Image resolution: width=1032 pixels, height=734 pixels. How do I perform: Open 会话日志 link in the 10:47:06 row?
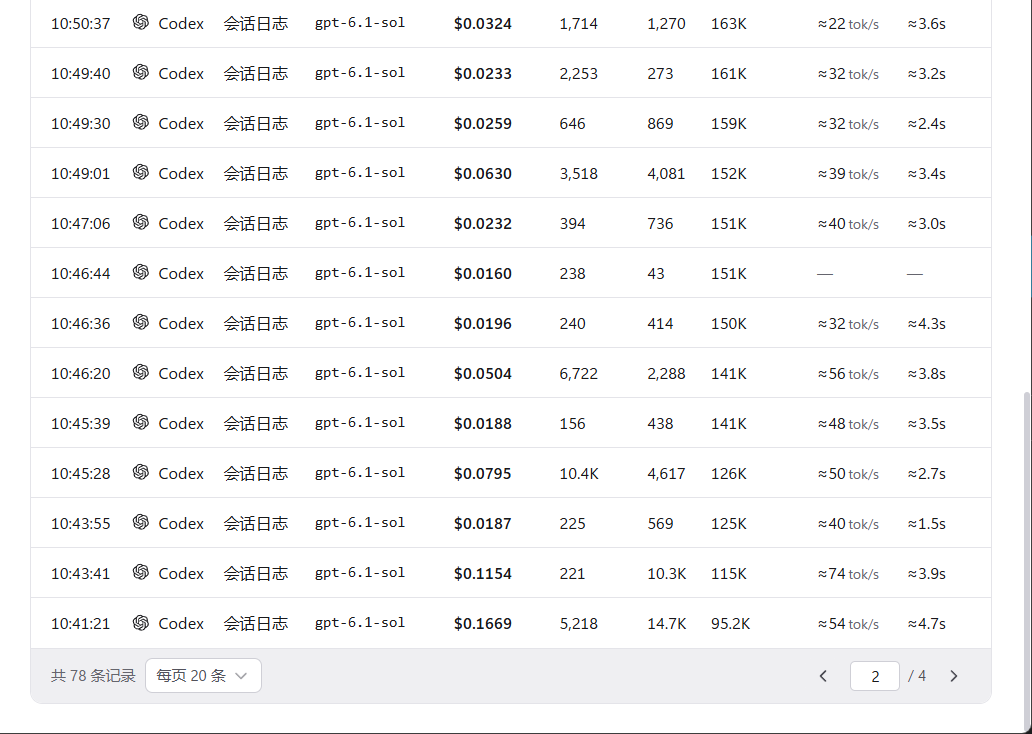pyautogui.click(x=255, y=223)
